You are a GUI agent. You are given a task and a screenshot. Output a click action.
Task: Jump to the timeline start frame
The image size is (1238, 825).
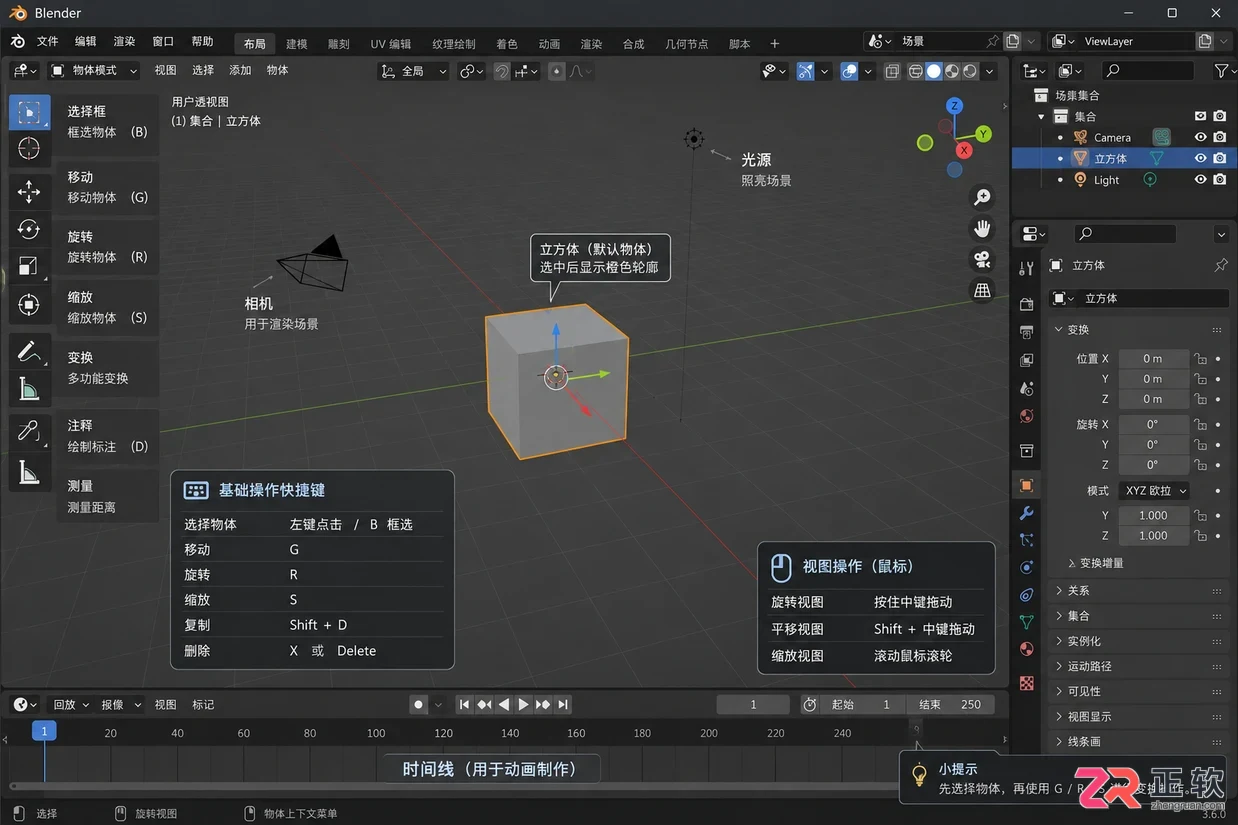tap(464, 704)
